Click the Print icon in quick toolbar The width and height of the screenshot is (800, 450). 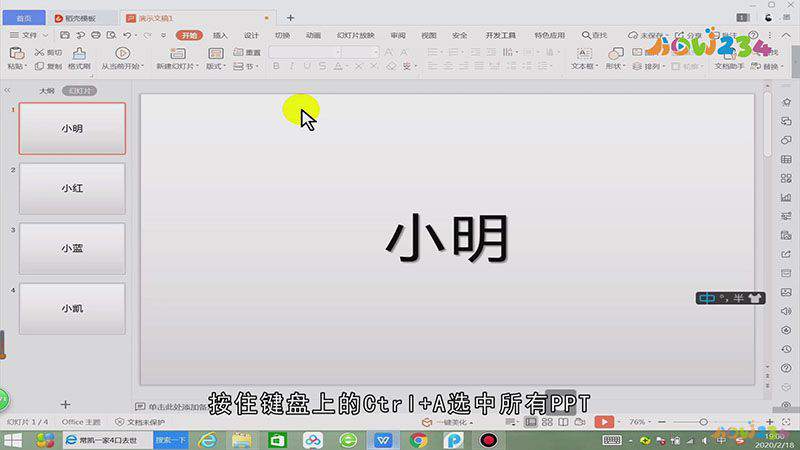pos(95,35)
